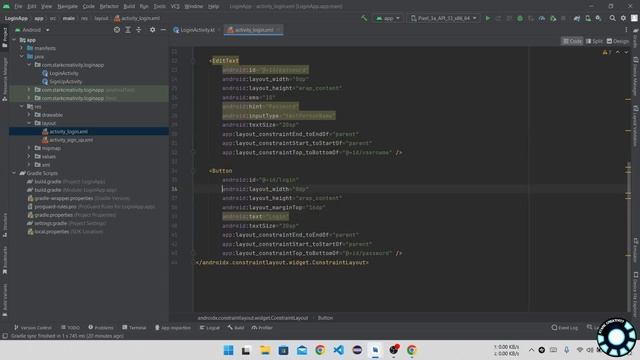640x360 pixels.
Task: Click the Sync Project with Gradle Files icon
Action: [x=577, y=18]
